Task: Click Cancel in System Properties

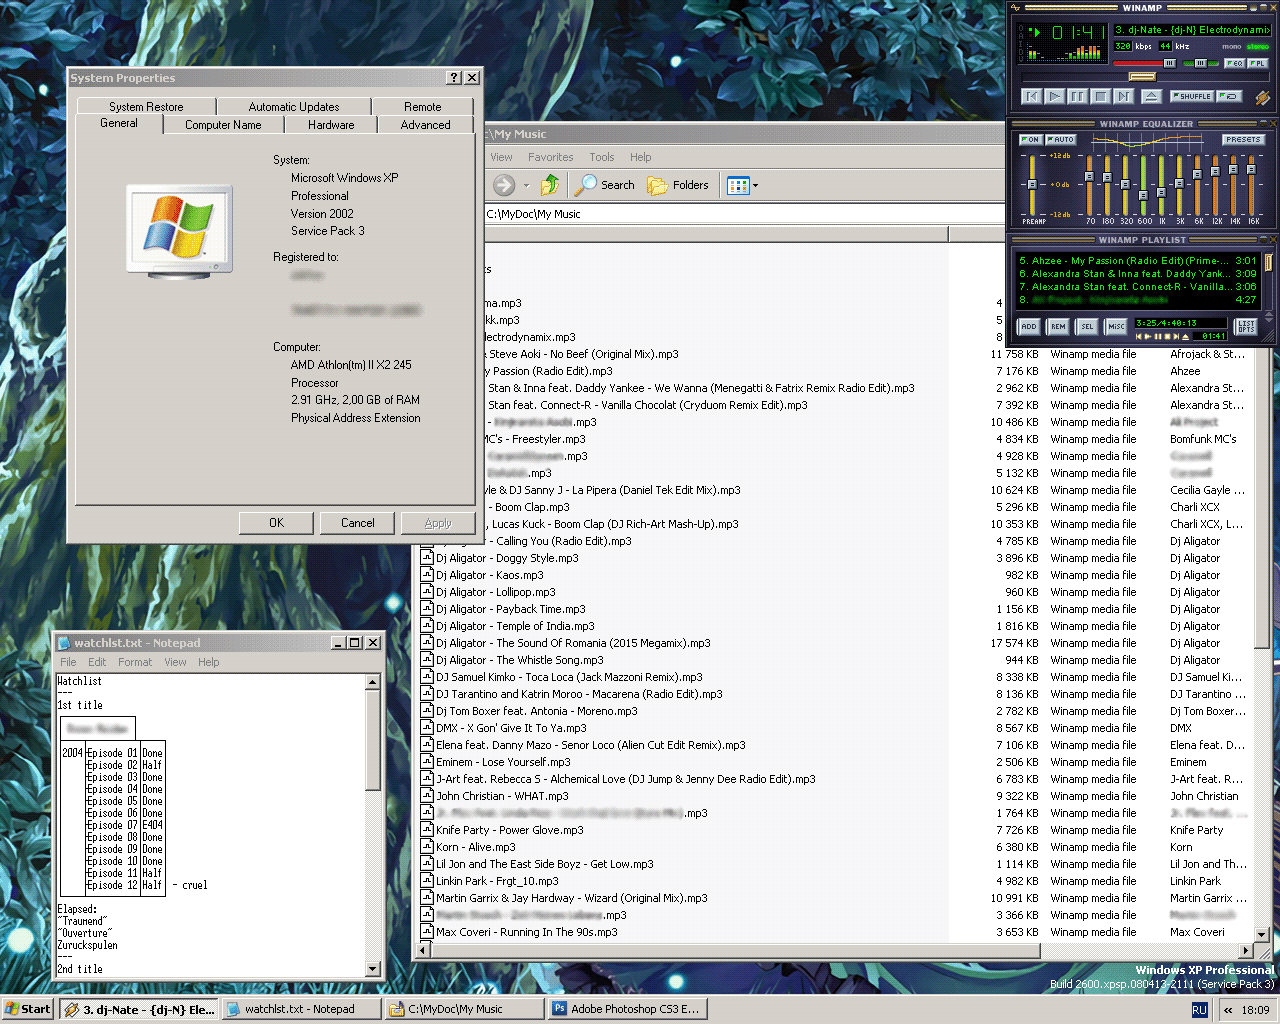Action: point(358,523)
